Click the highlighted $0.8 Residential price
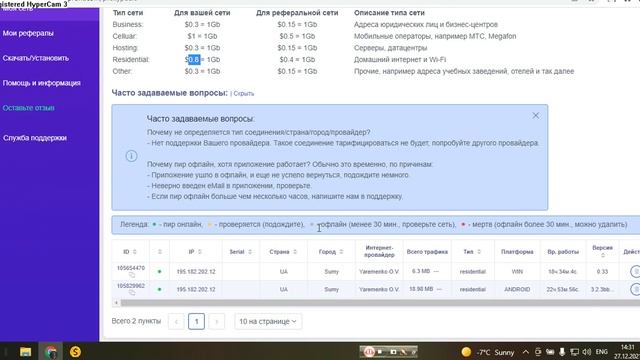This screenshot has width=640, height=360. 194,60
